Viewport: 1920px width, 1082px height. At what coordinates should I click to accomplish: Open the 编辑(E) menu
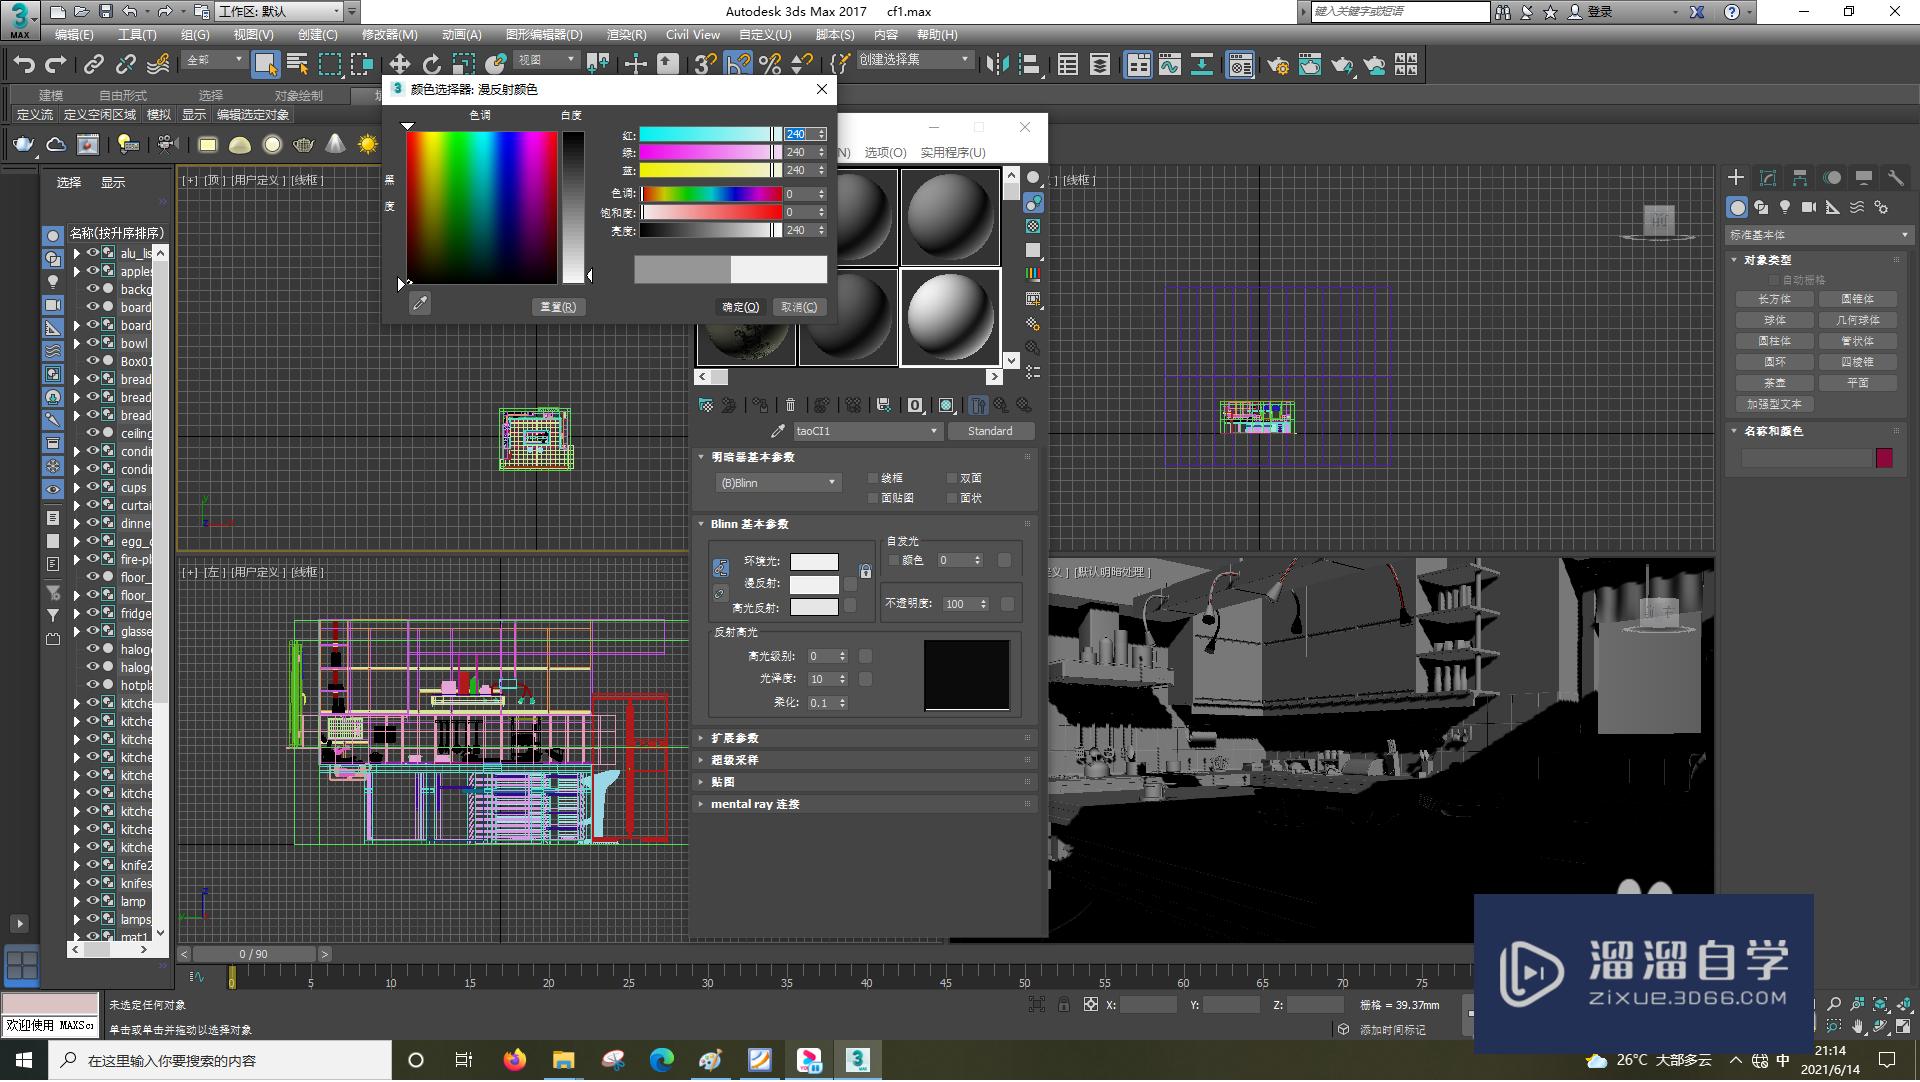point(74,35)
